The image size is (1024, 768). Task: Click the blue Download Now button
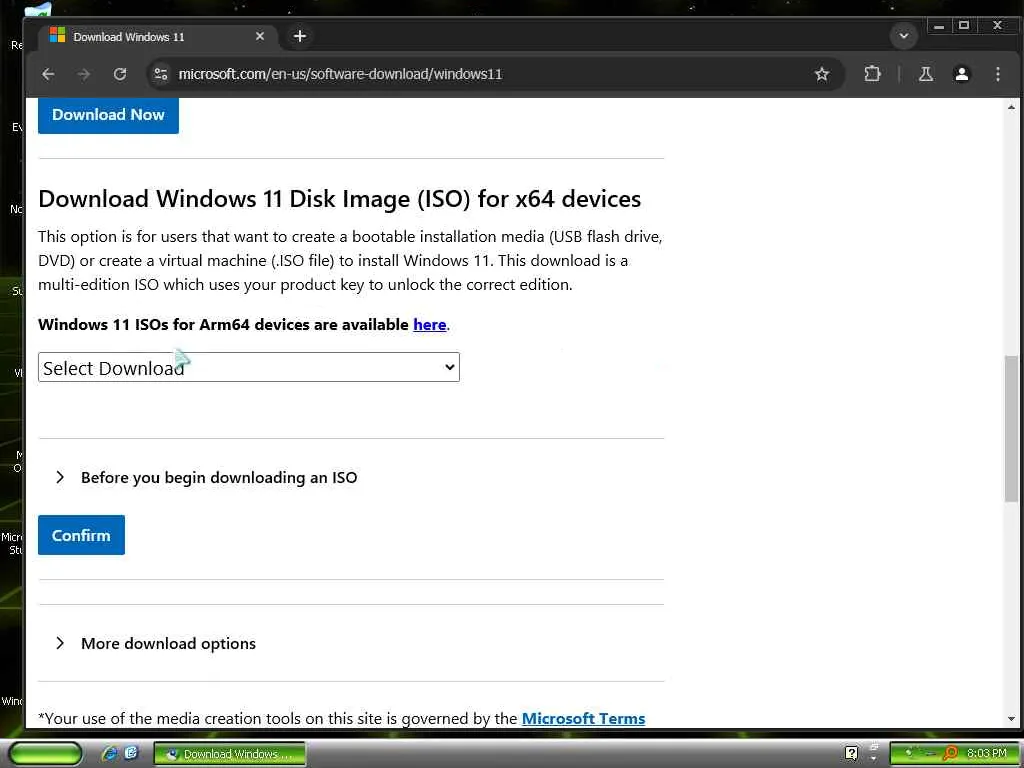[108, 115]
